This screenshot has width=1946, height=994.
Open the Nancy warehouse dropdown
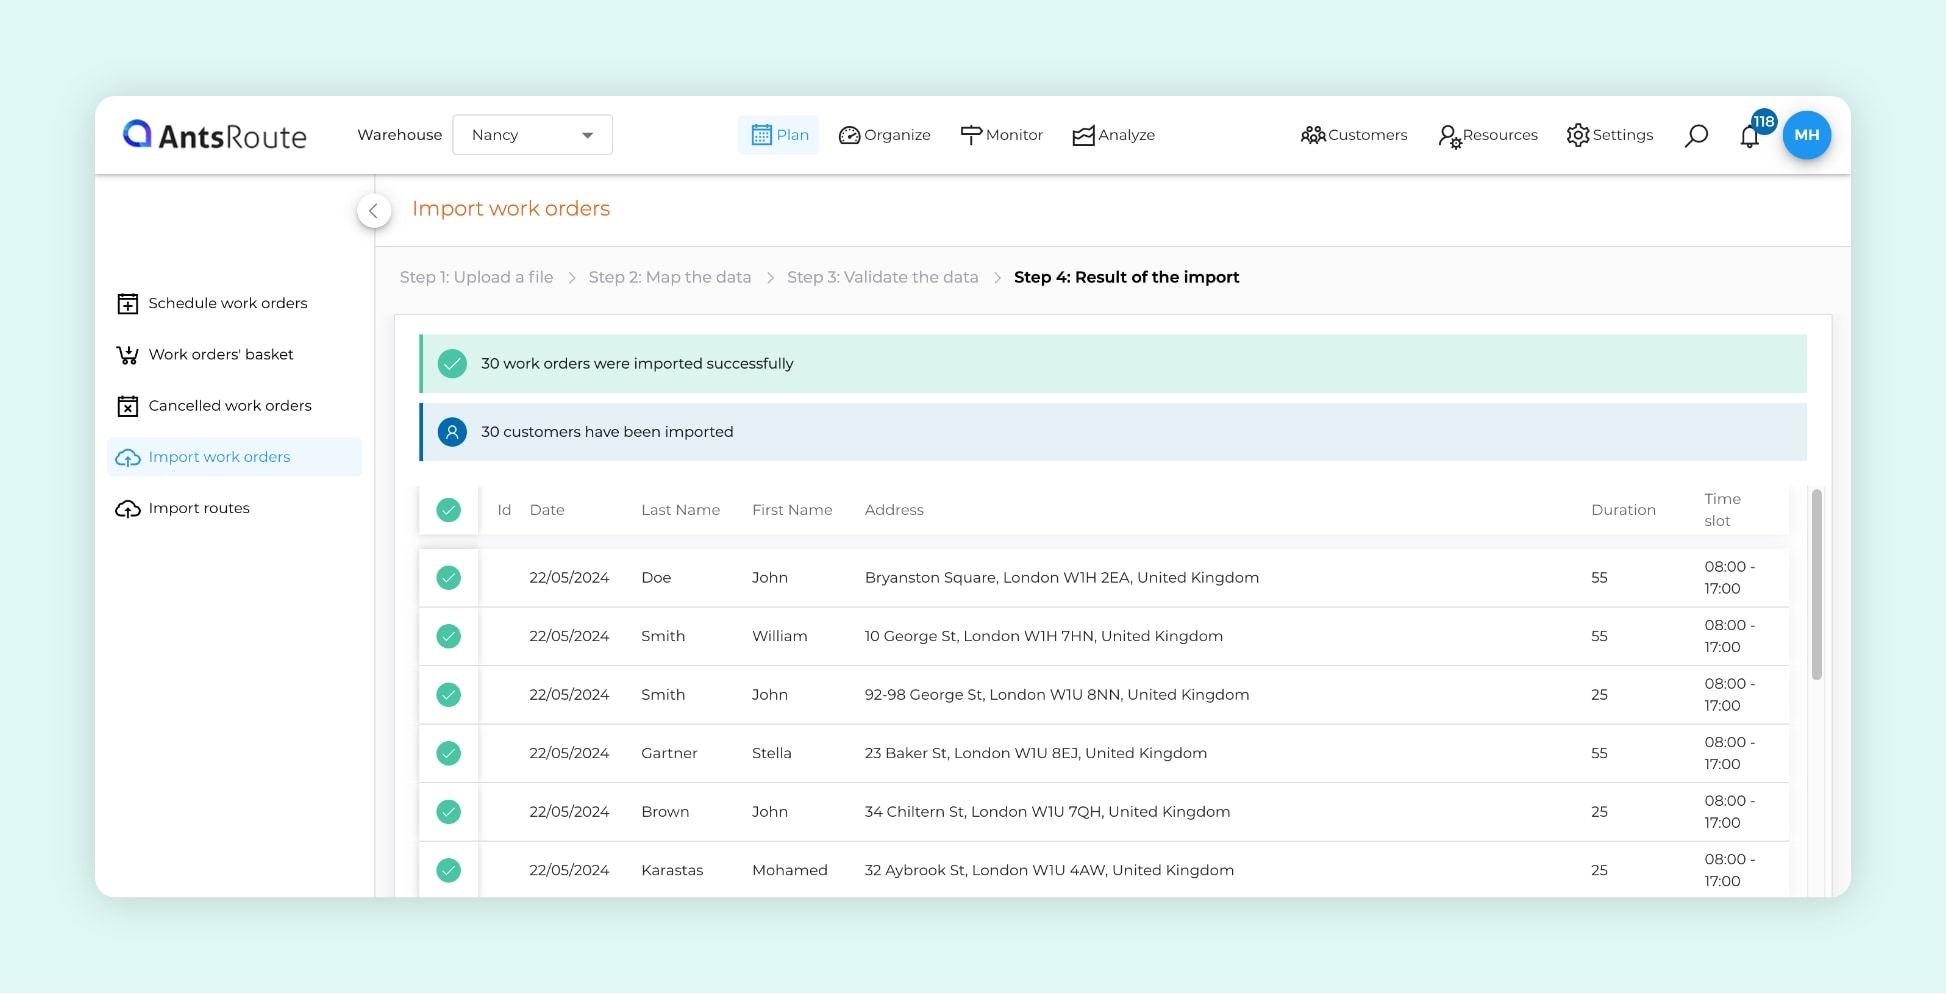pos(532,135)
